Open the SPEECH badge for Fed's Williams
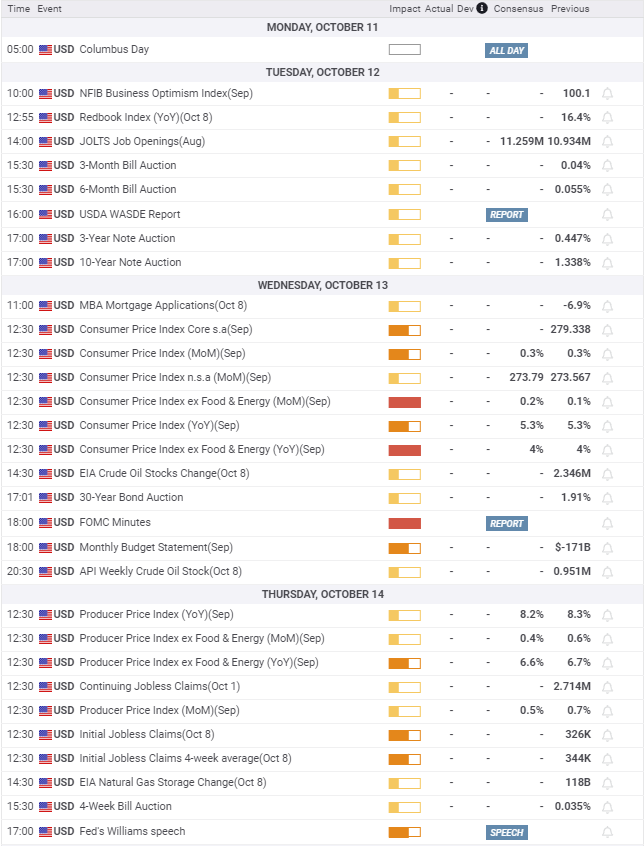644x846 pixels. [506, 833]
